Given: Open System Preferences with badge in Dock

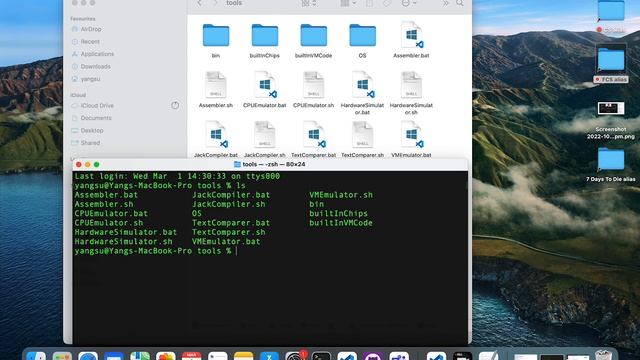Looking at the screenshot, I should (x=295, y=356).
